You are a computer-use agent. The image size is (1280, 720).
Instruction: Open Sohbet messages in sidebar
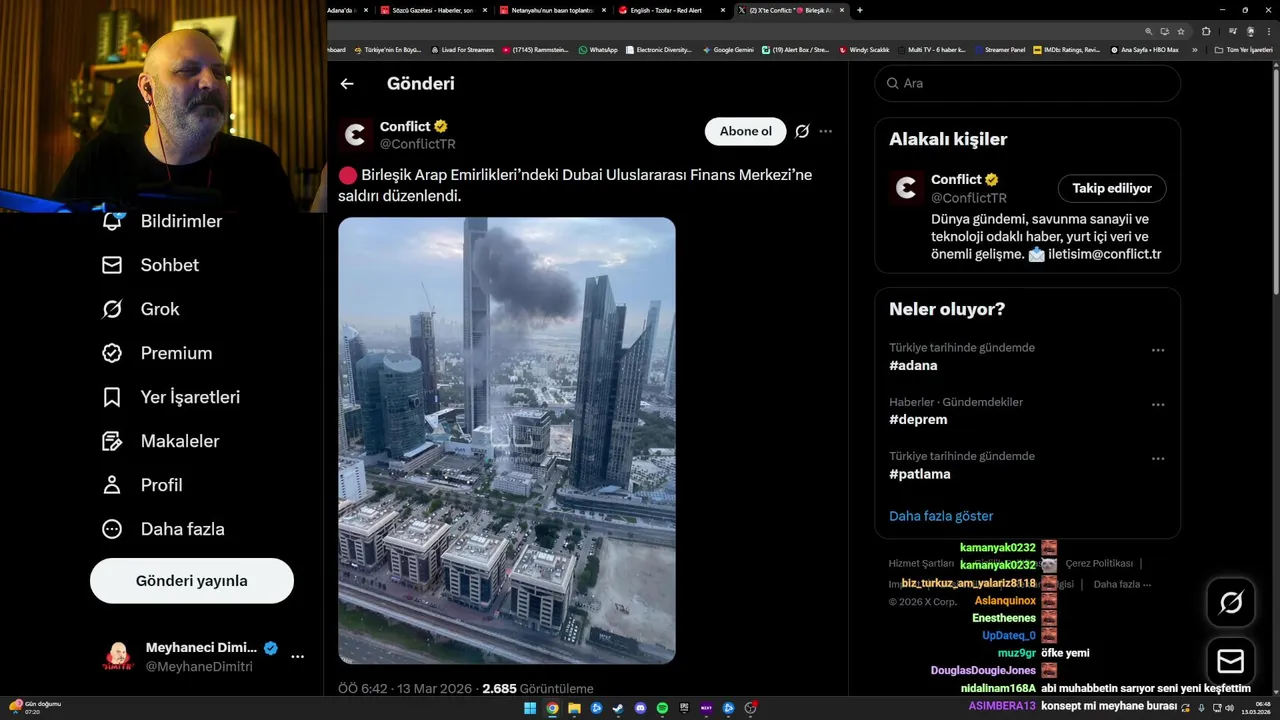point(150,265)
